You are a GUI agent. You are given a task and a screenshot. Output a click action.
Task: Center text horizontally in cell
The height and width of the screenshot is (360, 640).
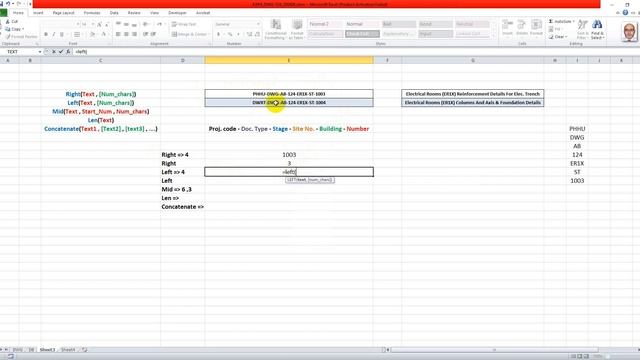click(x=126, y=34)
